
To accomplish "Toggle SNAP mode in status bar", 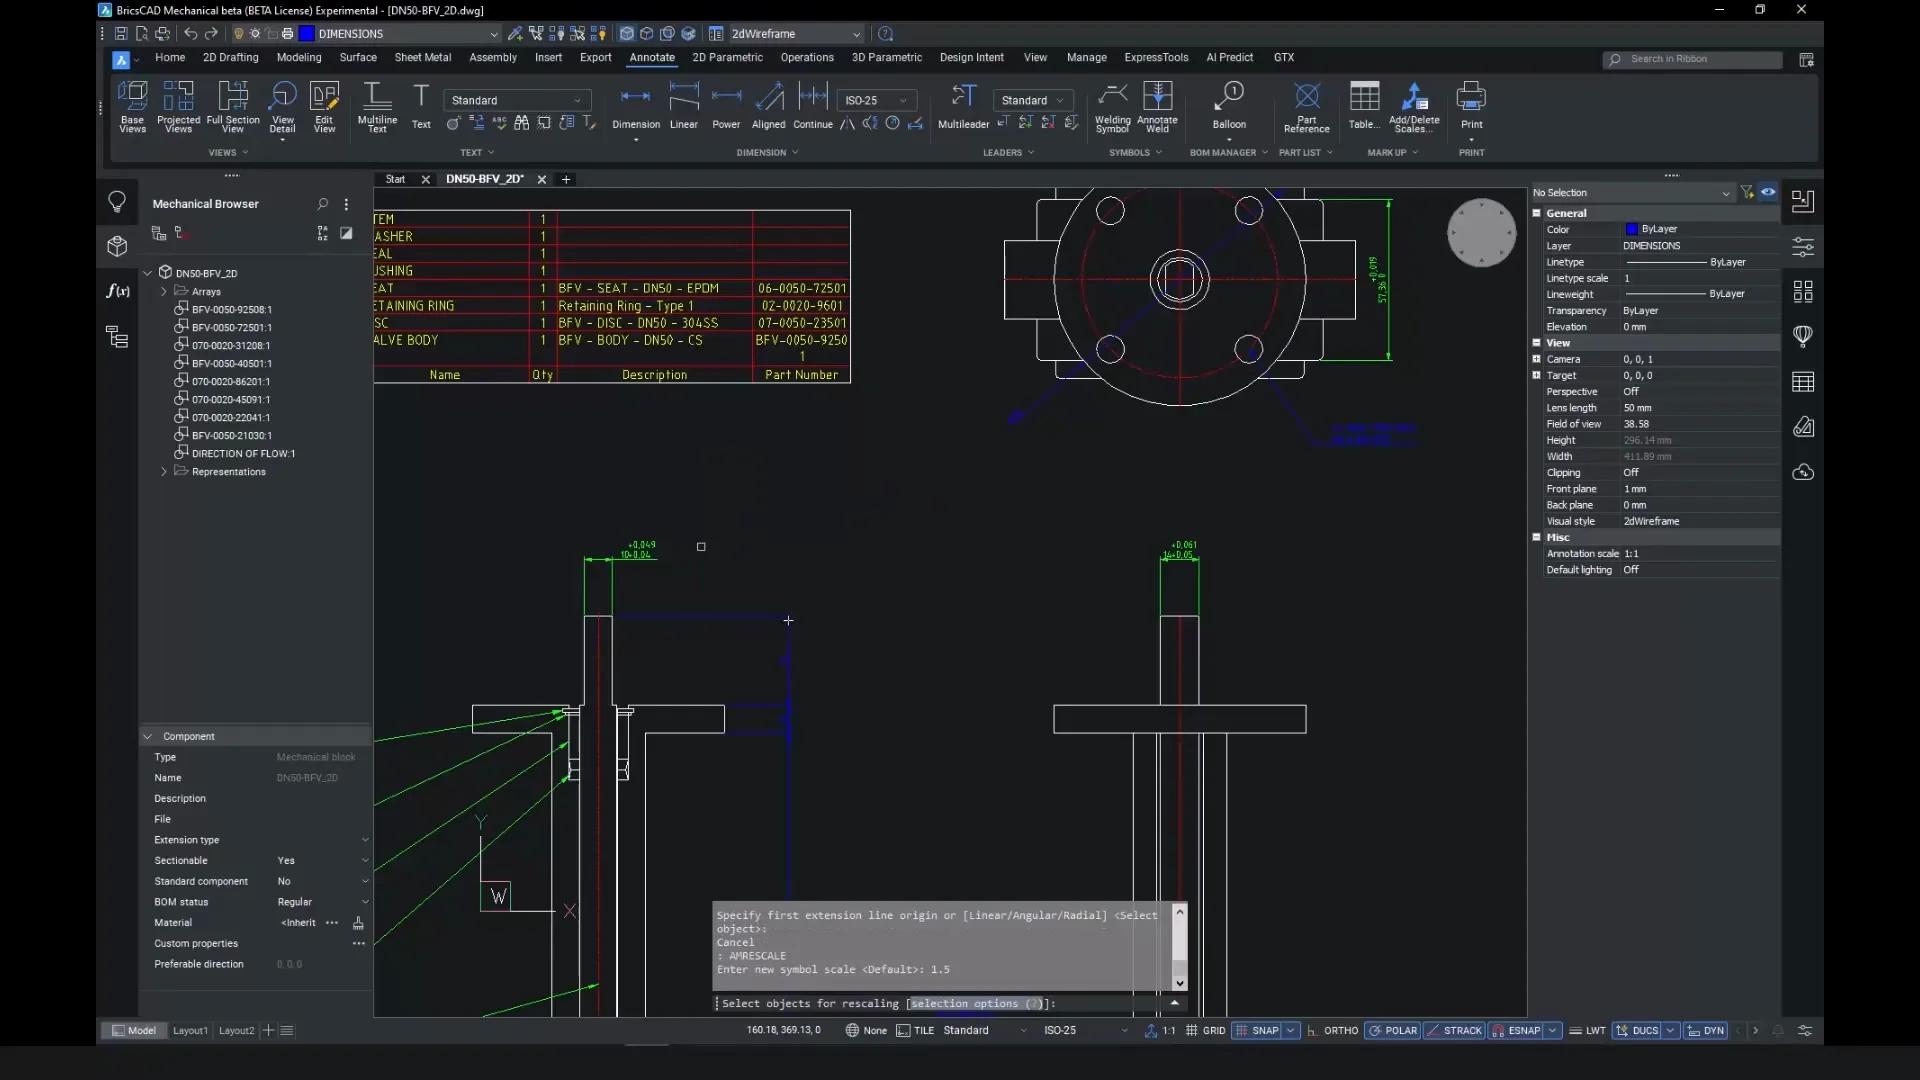I will click(1257, 1030).
